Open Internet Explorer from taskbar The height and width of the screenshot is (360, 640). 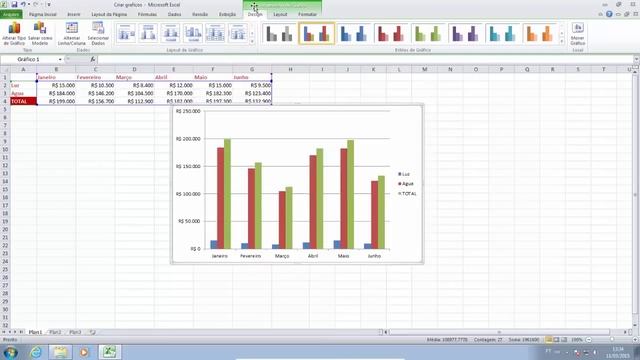coord(36,352)
